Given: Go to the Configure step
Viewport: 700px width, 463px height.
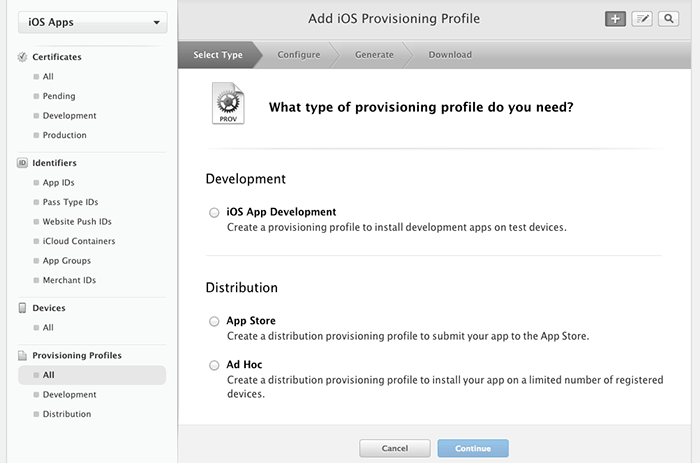Looking at the screenshot, I should click(x=299, y=55).
